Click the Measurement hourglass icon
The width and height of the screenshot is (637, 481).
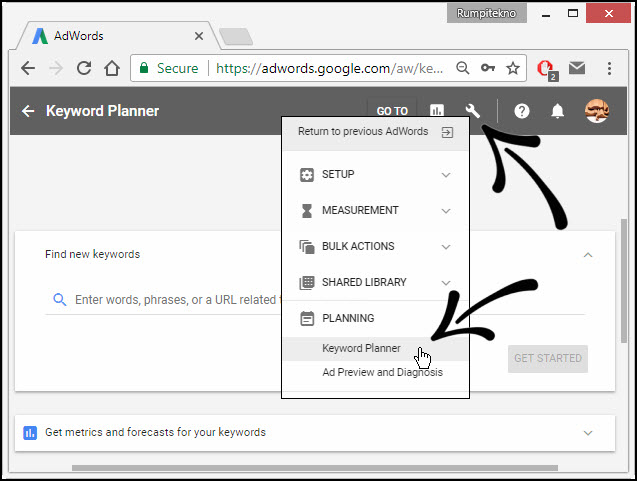coord(307,211)
